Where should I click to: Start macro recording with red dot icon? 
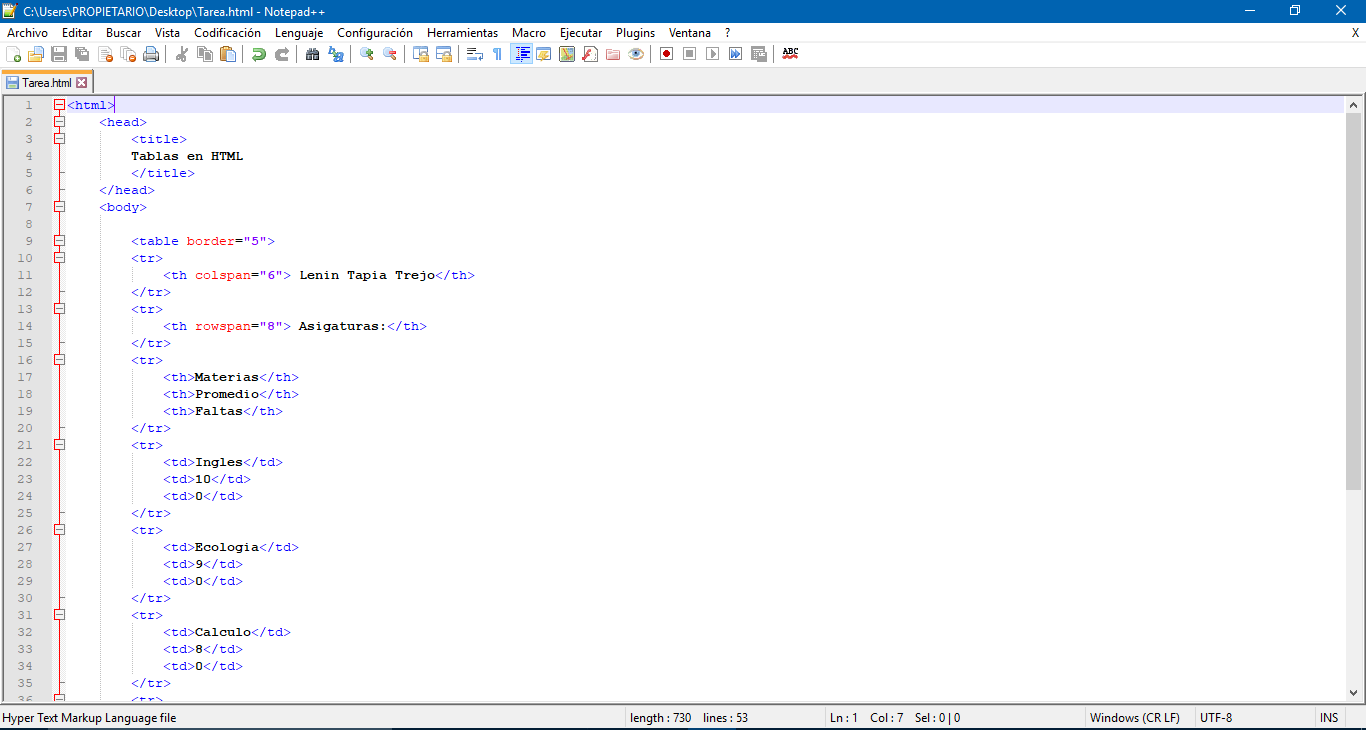665,53
